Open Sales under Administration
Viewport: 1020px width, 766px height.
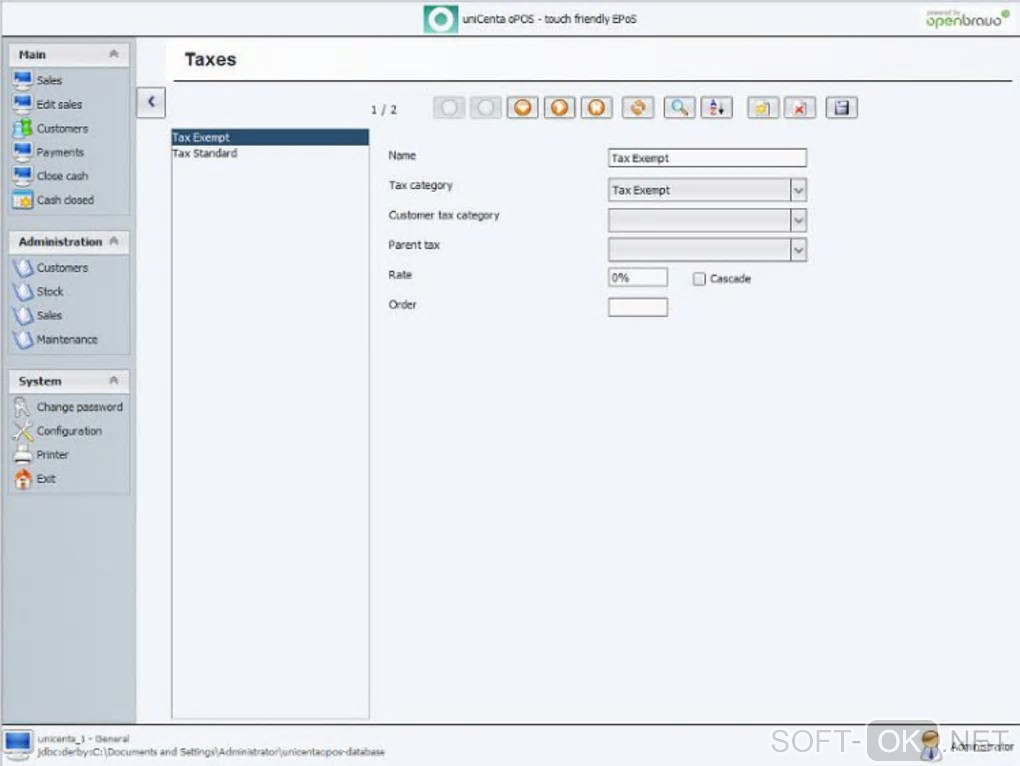tap(38, 315)
